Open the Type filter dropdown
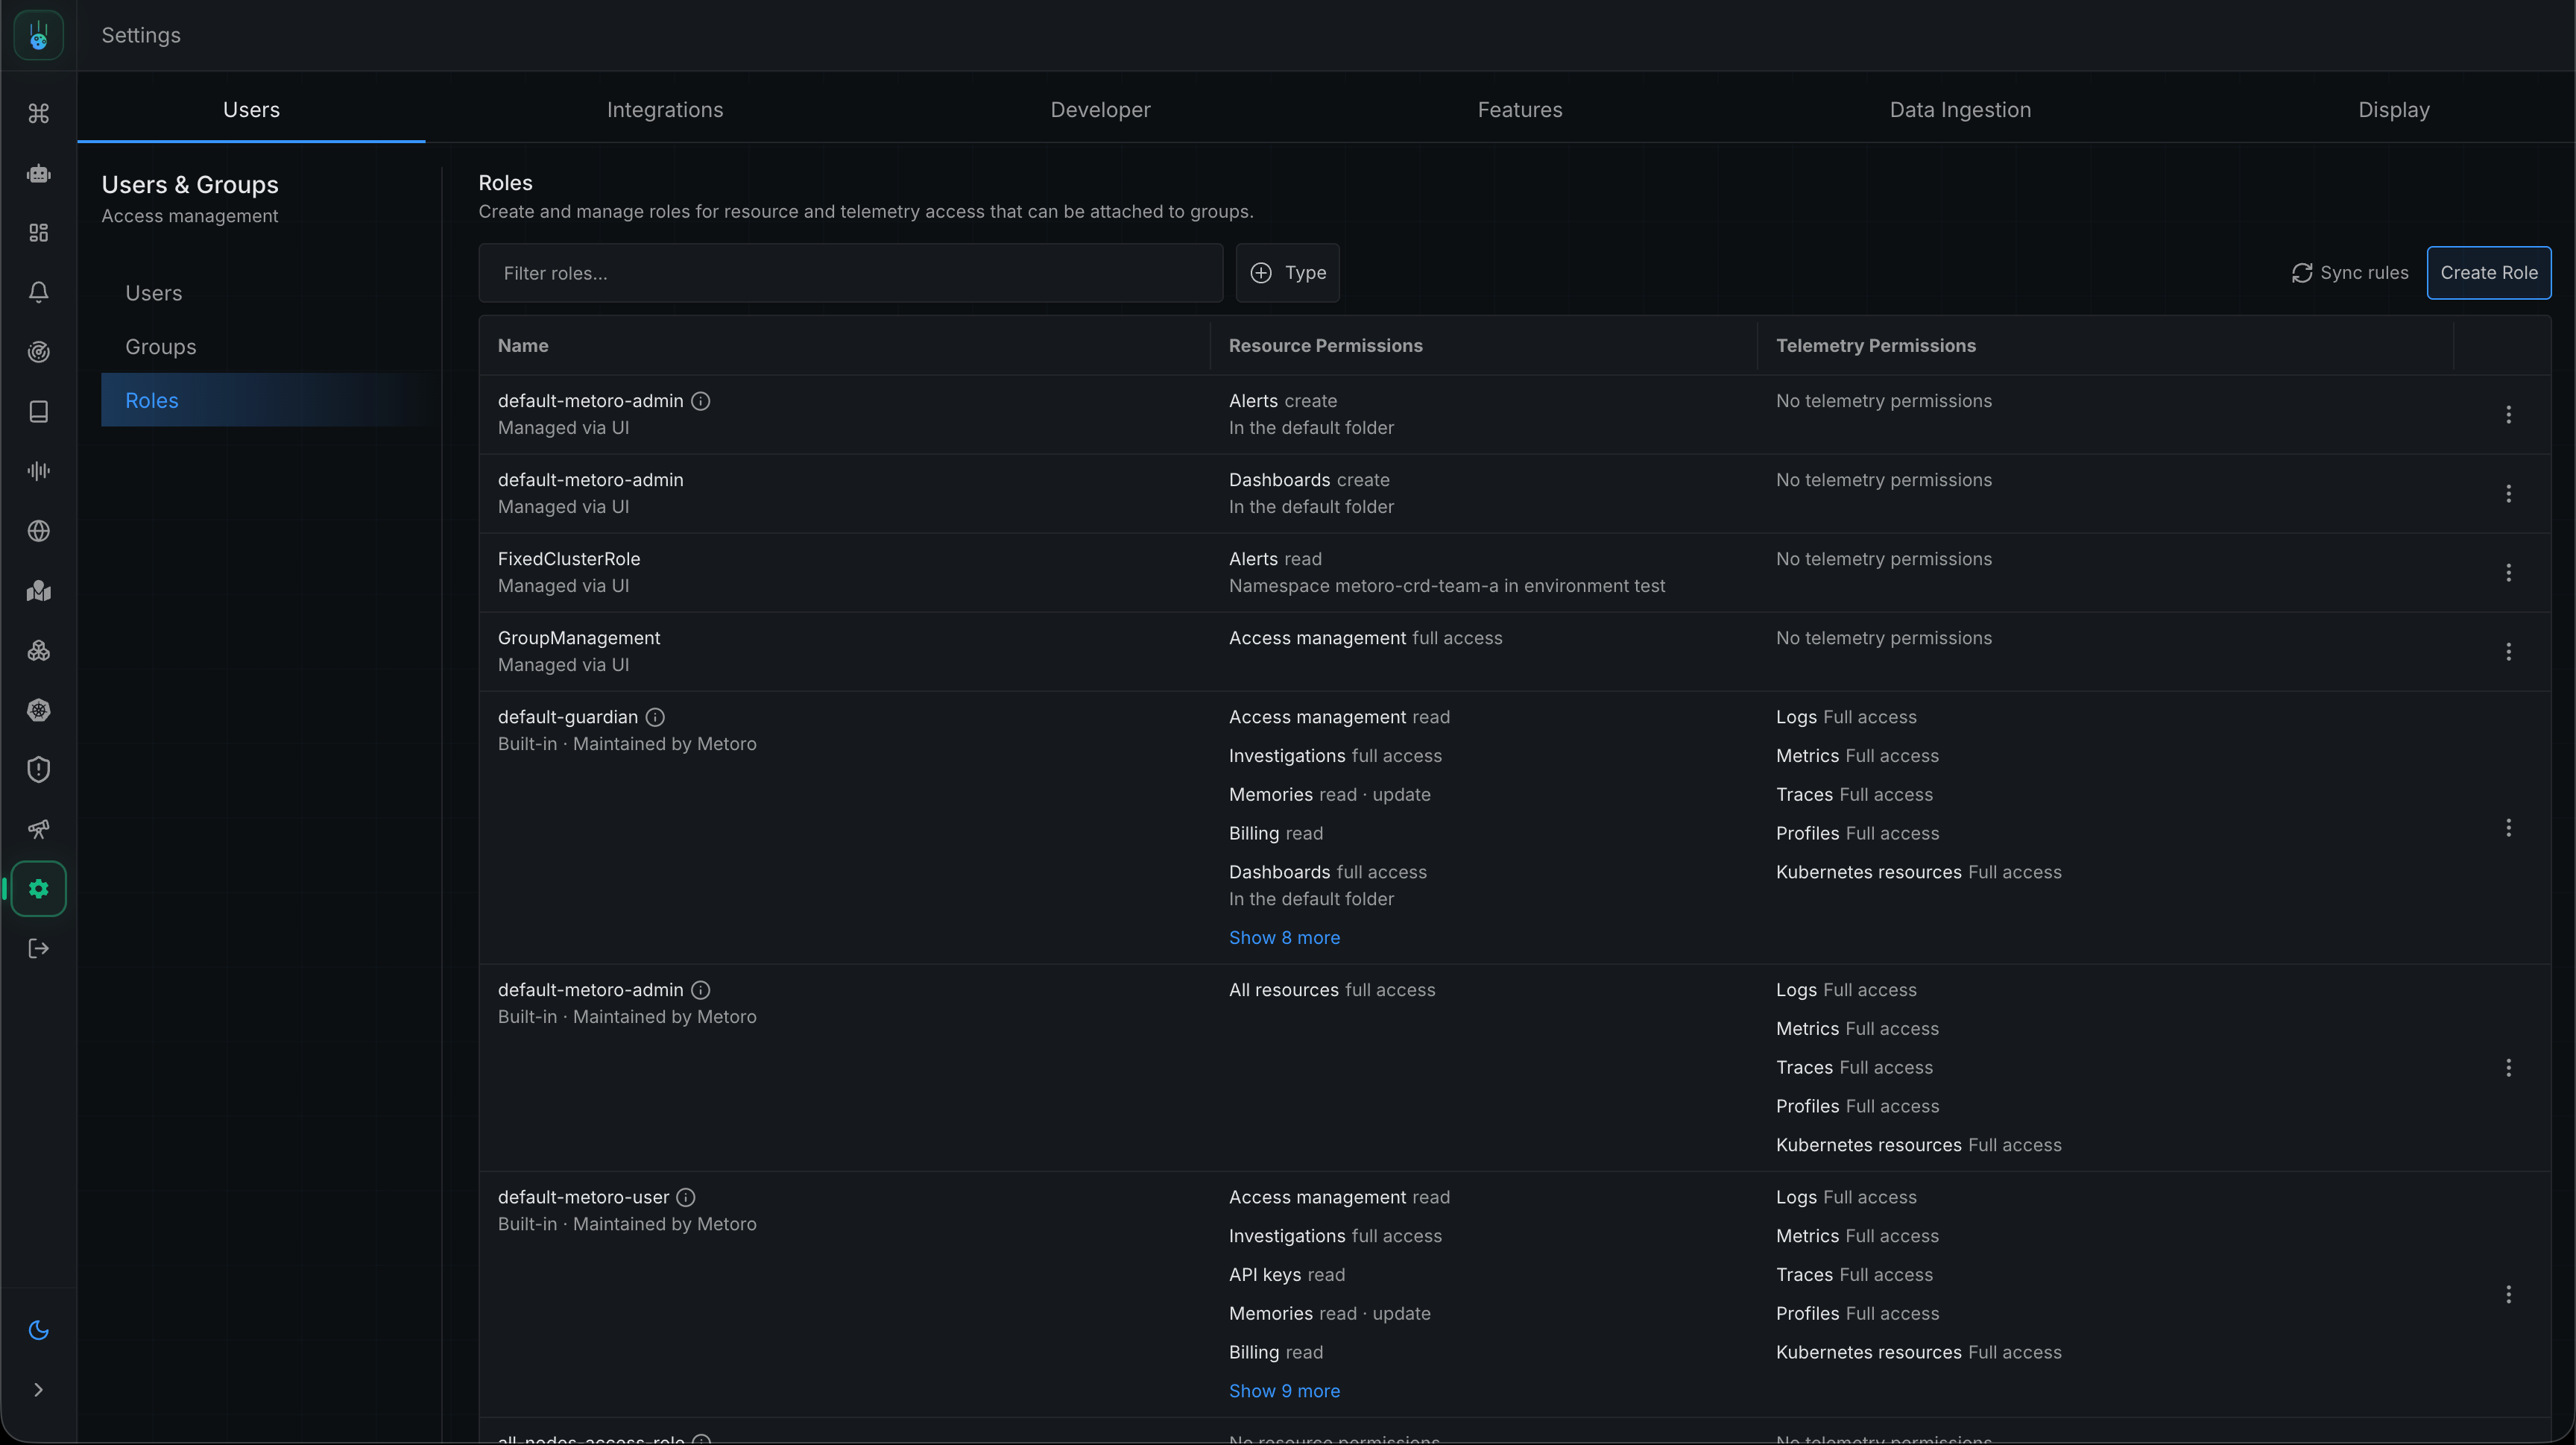 (1287, 273)
